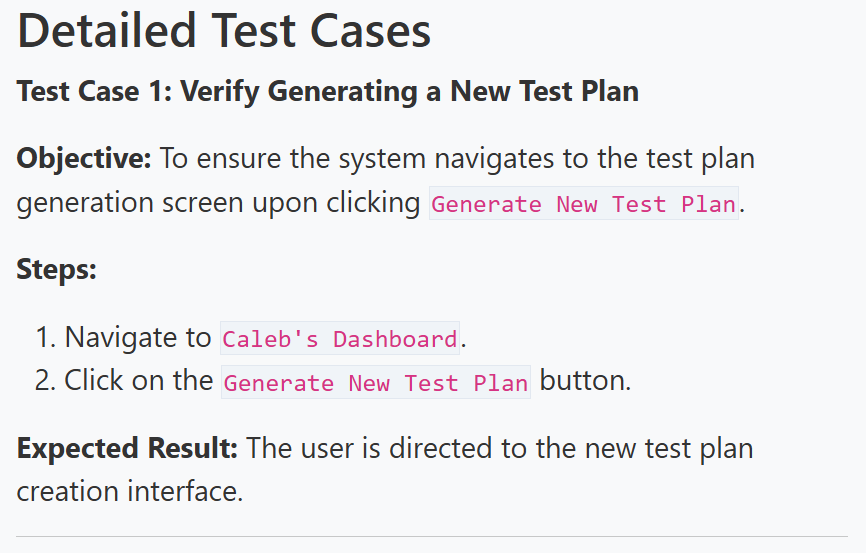
Task: Click the bold "Steps:" label
Action: pyautogui.click(x=57, y=269)
